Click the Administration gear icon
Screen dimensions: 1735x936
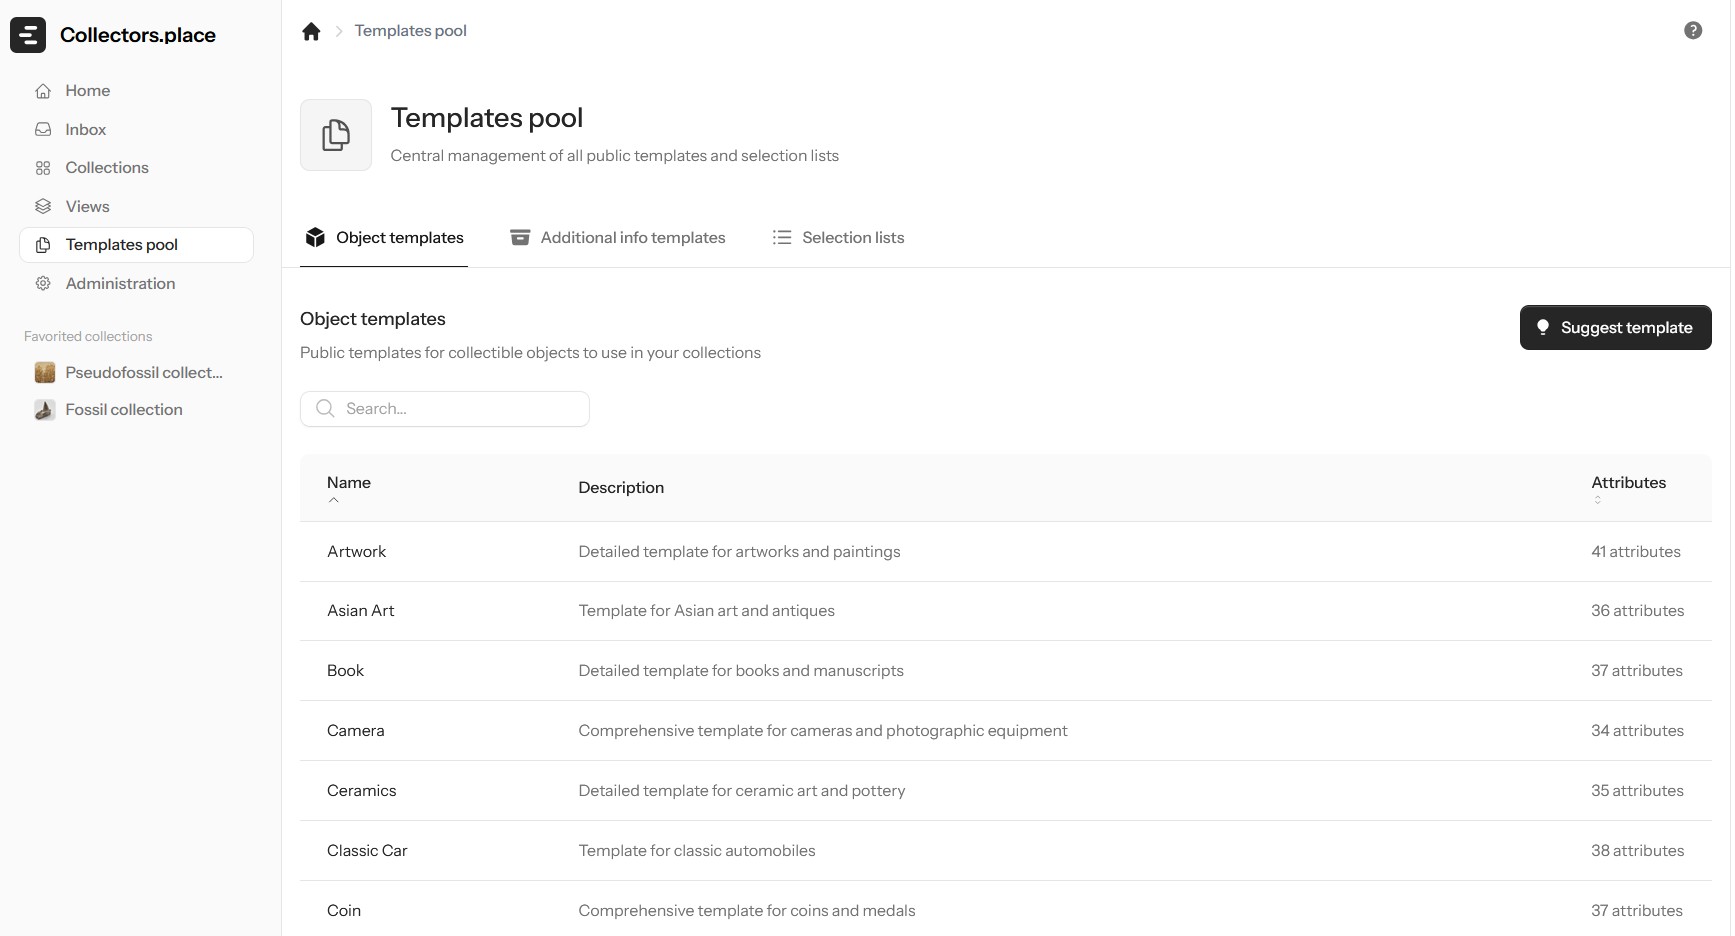[43, 284]
